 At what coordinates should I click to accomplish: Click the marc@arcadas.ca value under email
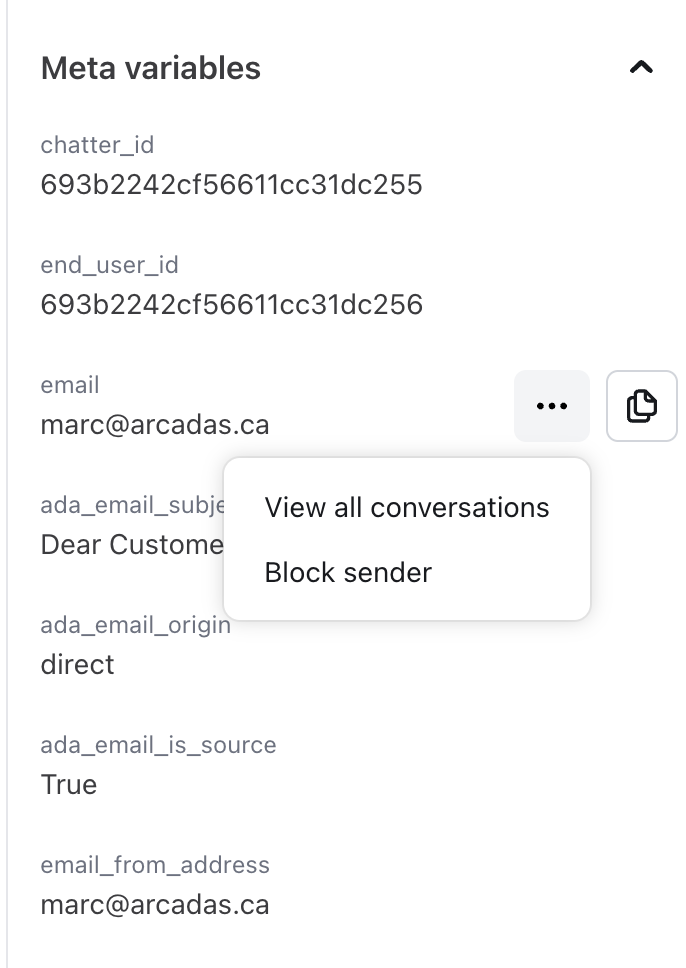pos(155,425)
